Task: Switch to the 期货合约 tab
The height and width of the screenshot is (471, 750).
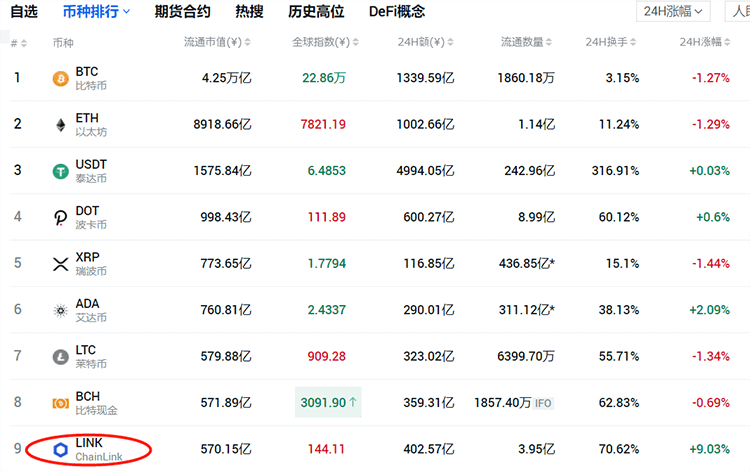Action: (x=182, y=11)
